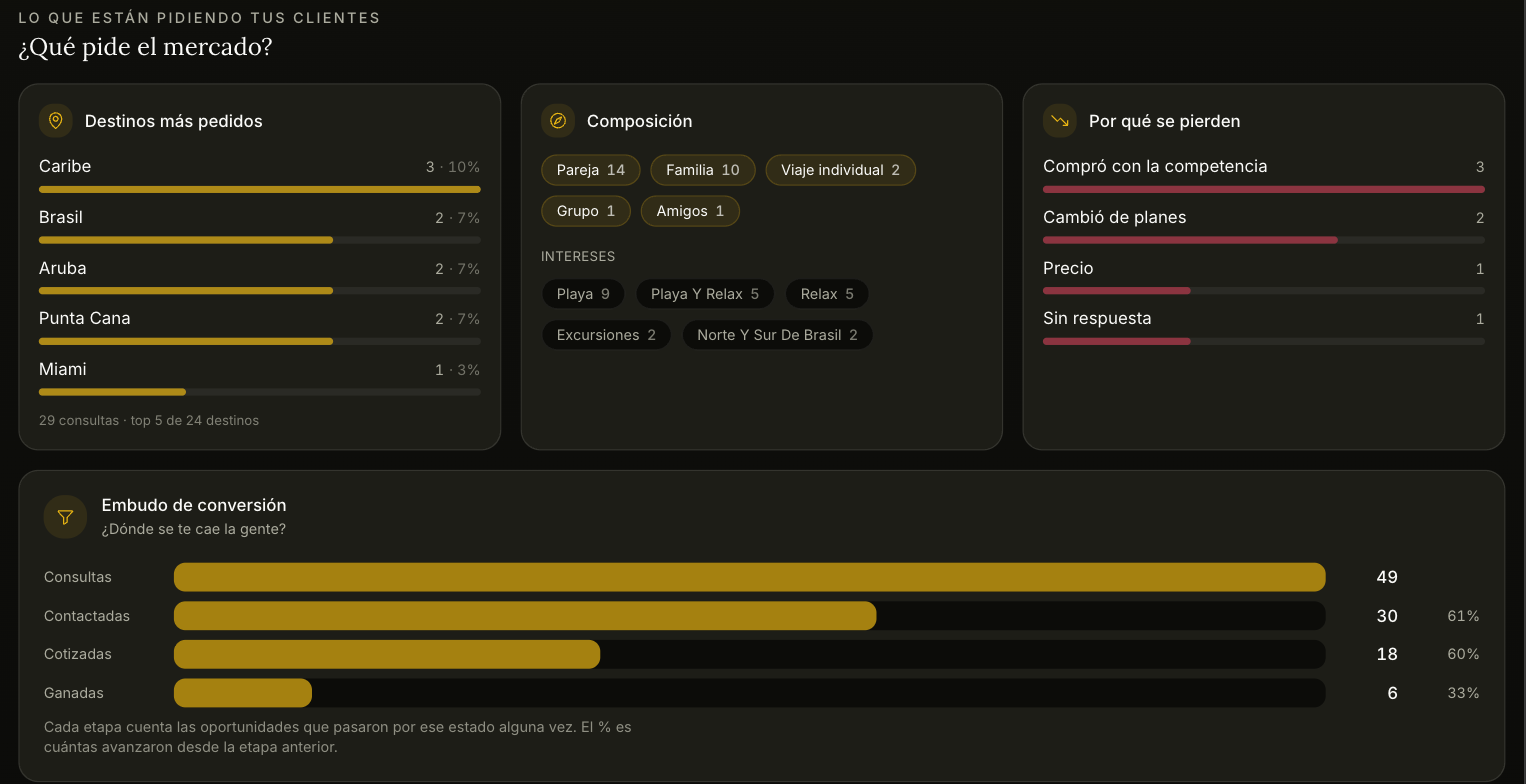Click the '¿Qué pide el mercado?' title

[145, 47]
